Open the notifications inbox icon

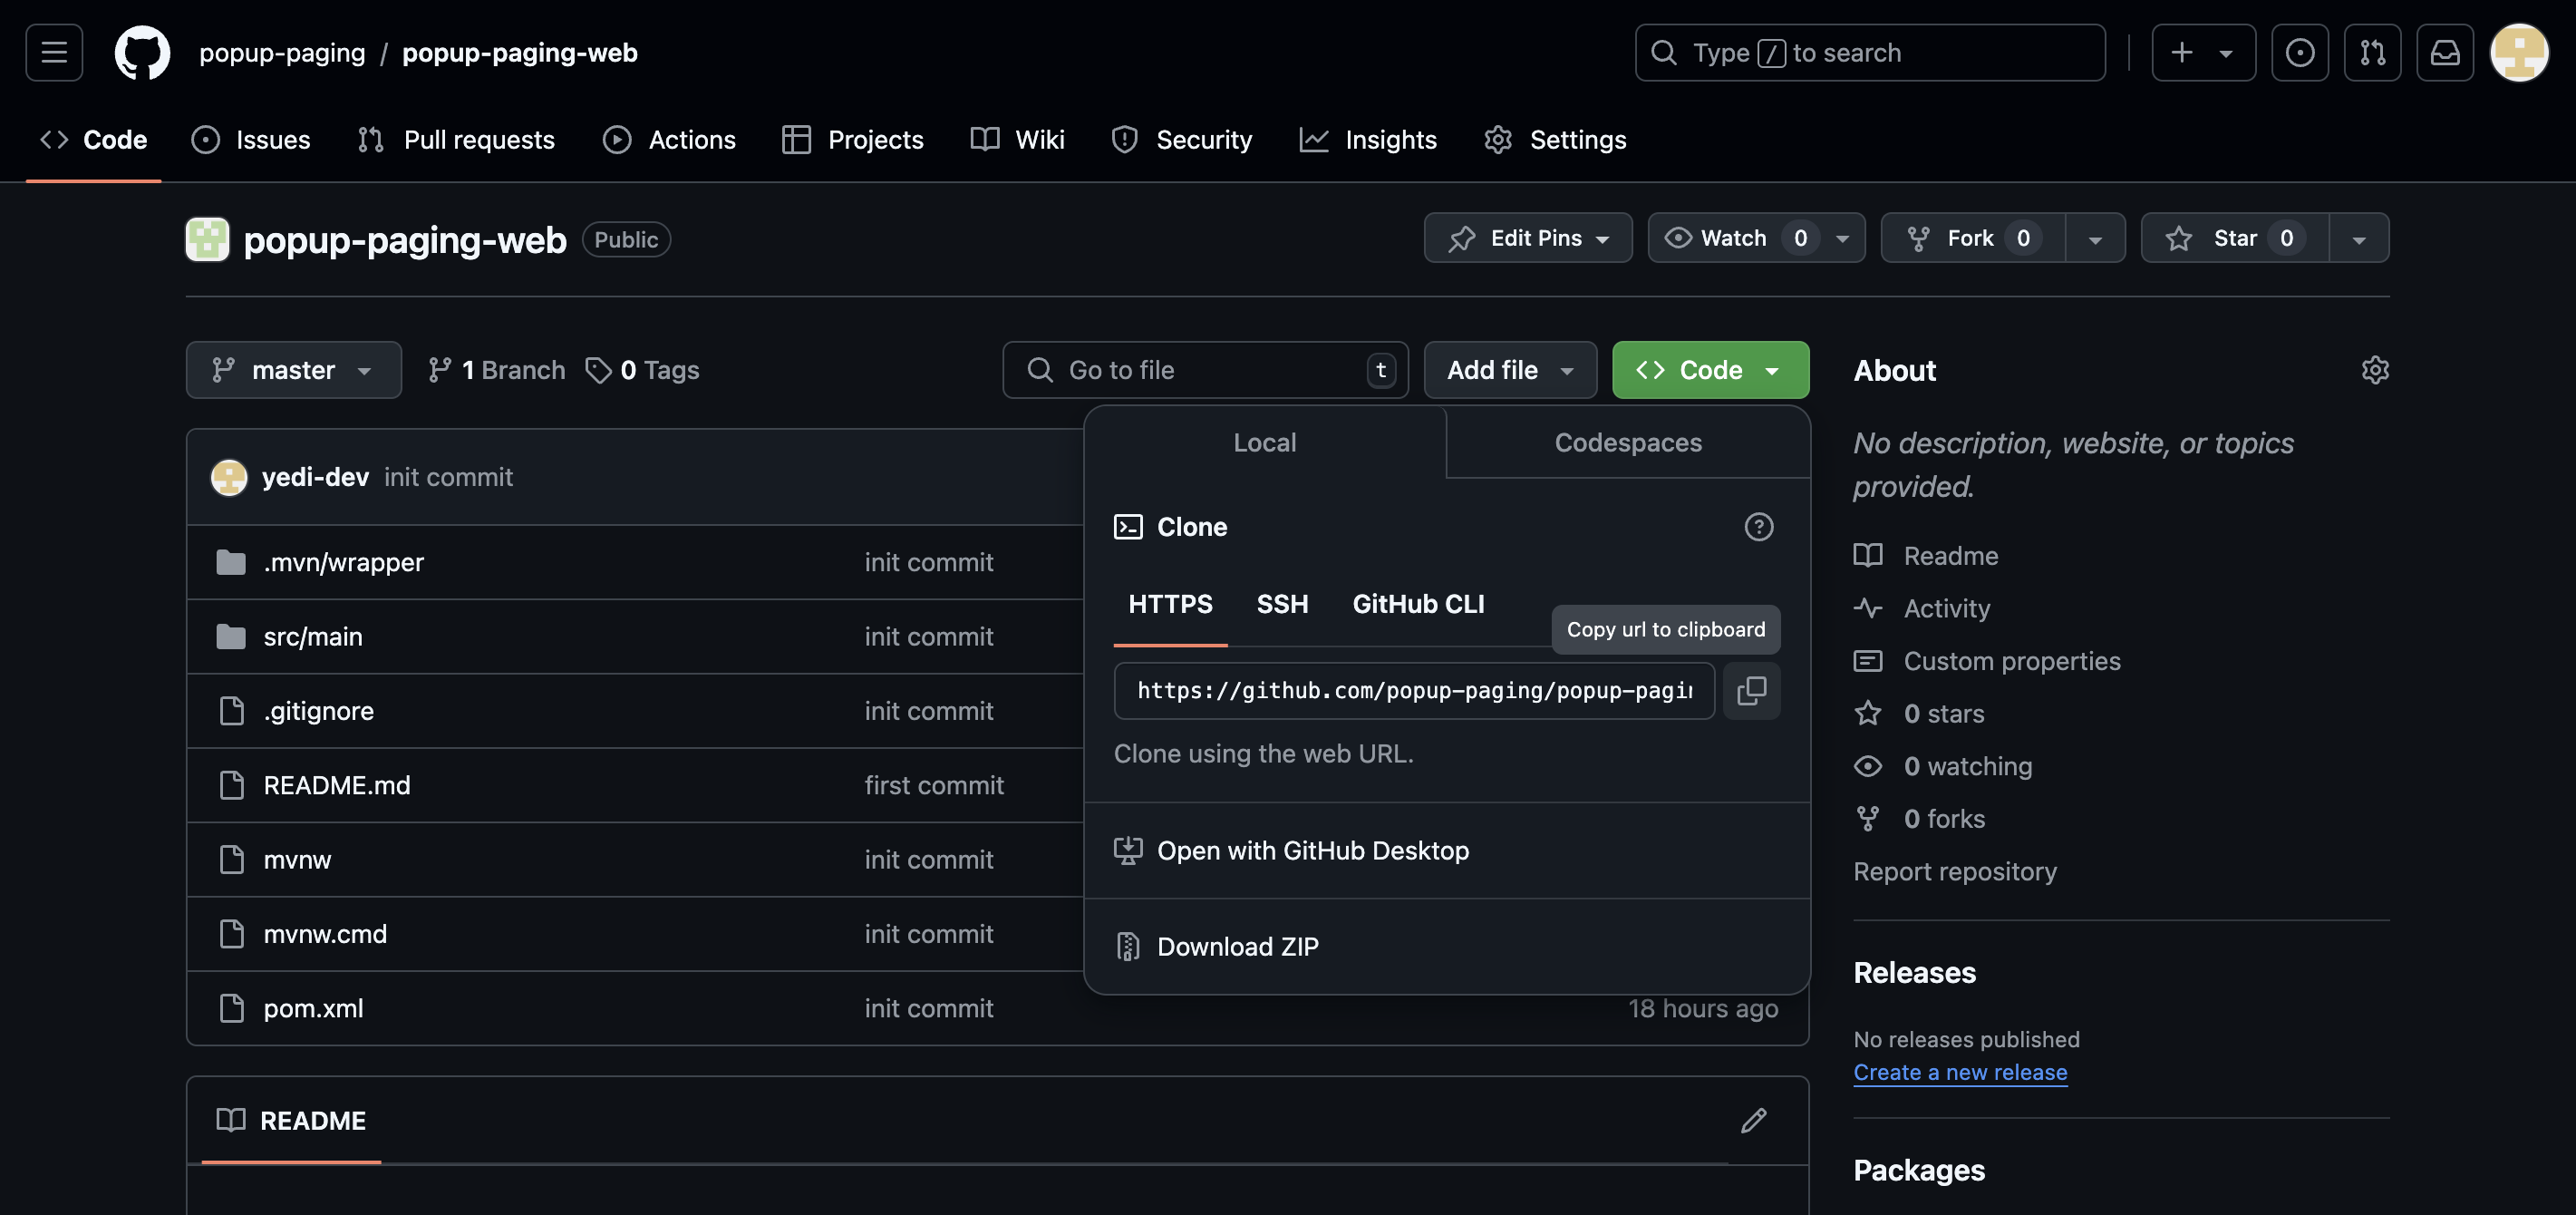tap(2444, 53)
